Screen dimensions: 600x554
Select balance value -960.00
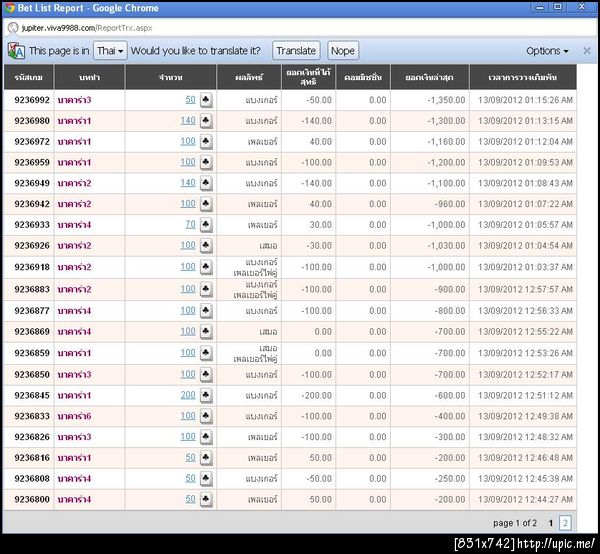pos(450,204)
